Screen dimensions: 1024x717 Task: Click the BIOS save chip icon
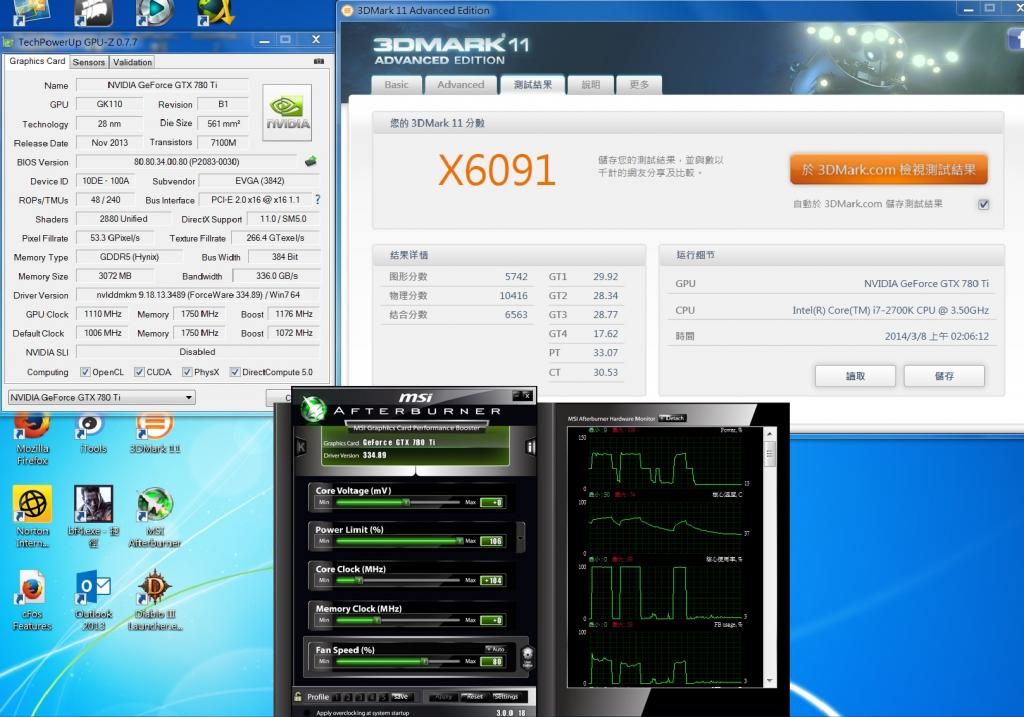point(311,162)
